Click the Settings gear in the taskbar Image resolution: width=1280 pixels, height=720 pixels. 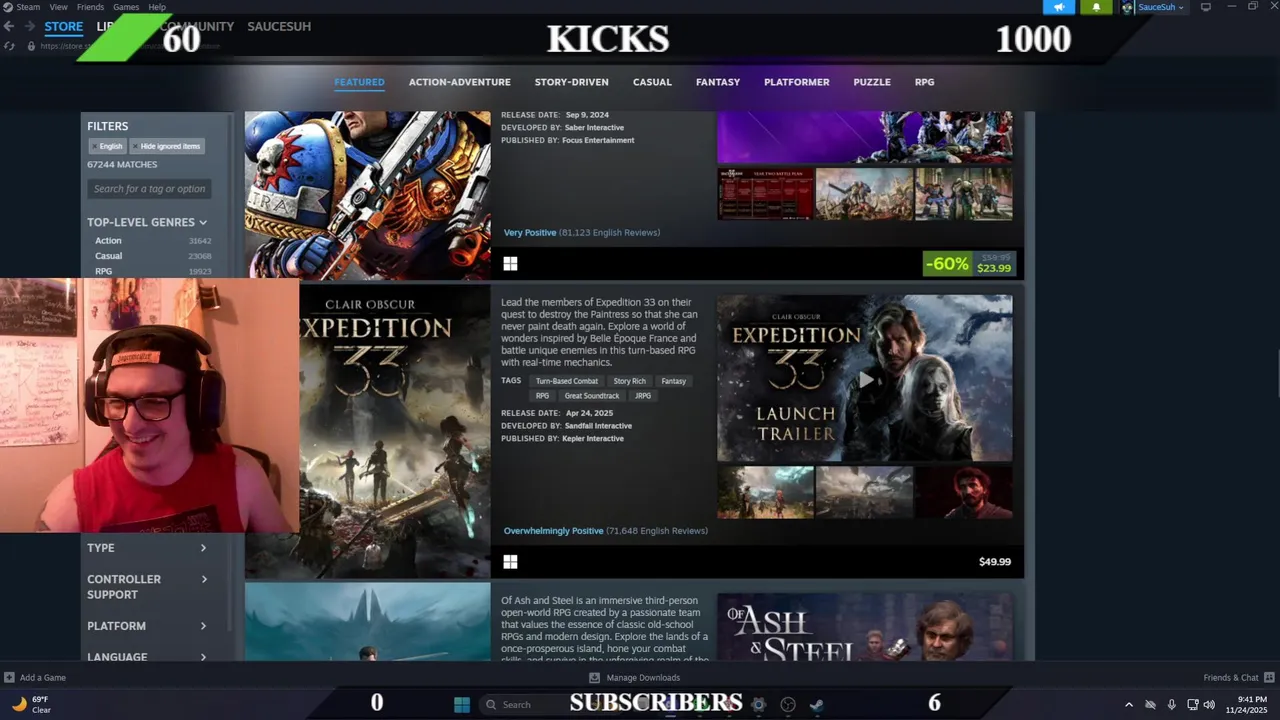click(x=758, y=704)
